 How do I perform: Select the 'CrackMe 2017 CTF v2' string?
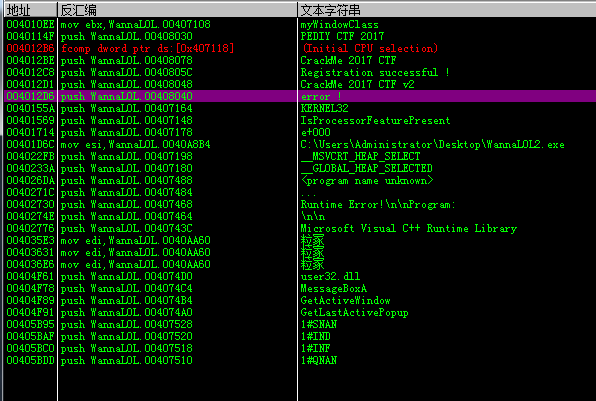pos(357,84)
